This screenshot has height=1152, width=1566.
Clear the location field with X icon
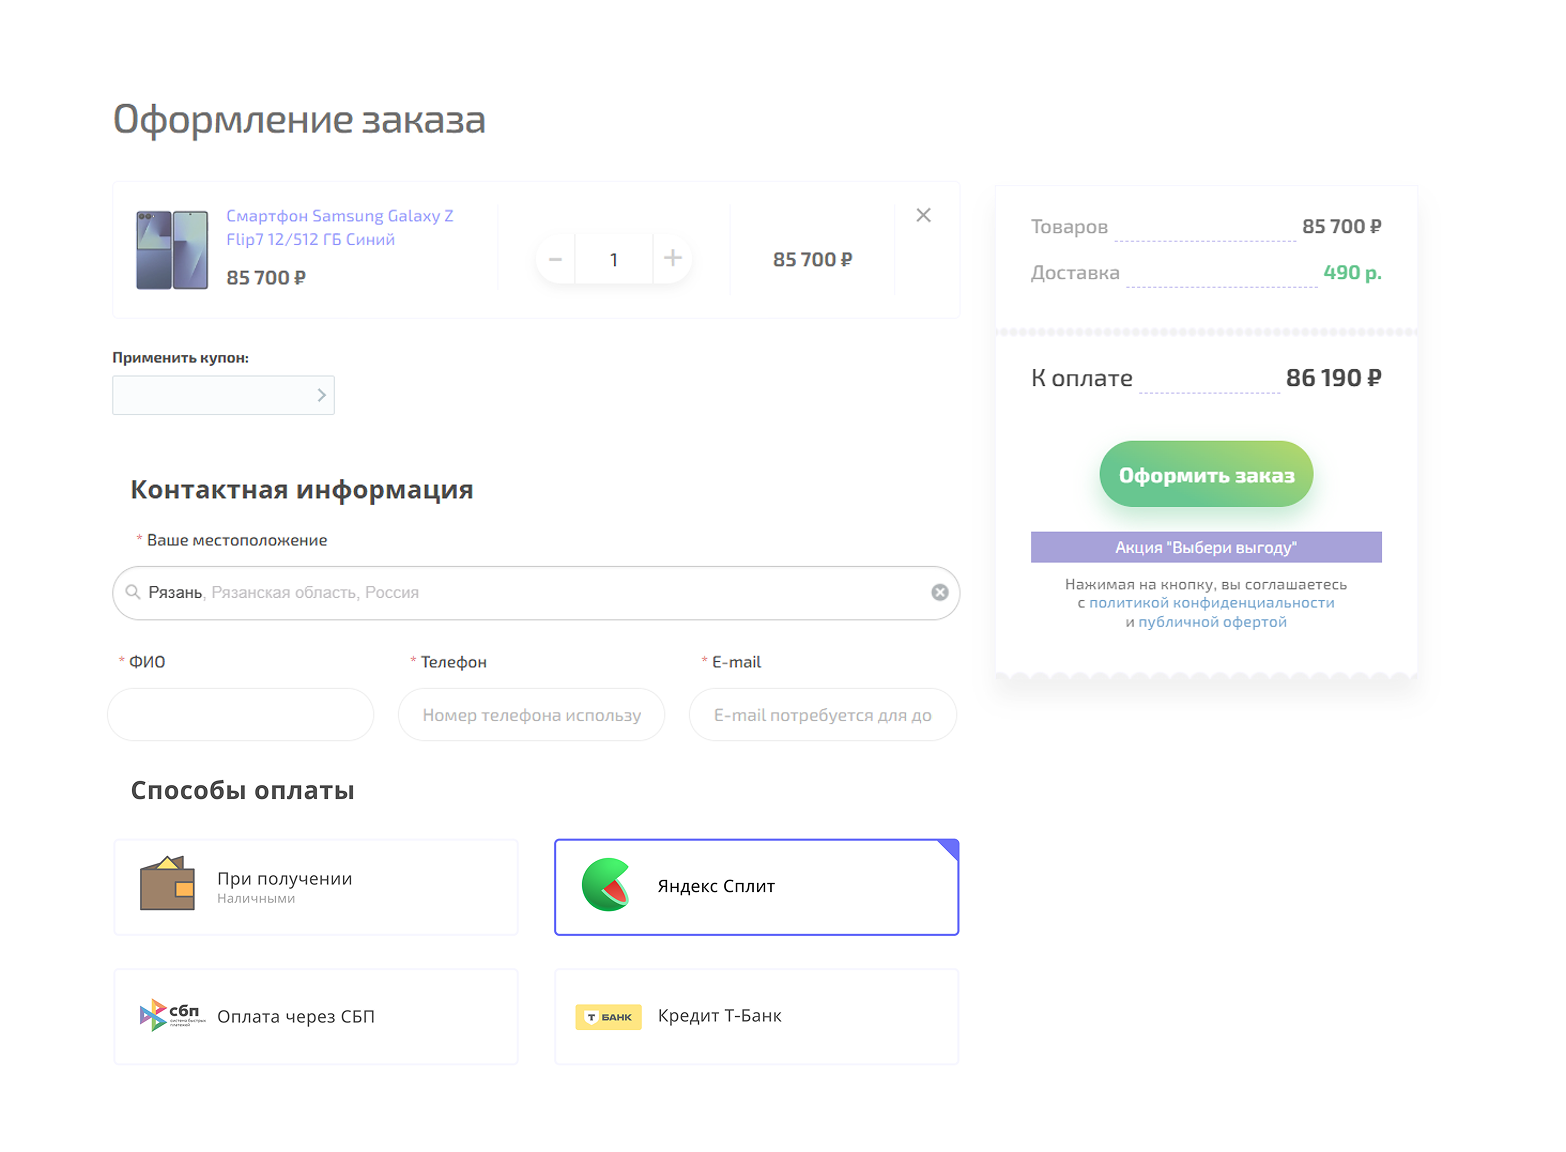pos(939,592)
